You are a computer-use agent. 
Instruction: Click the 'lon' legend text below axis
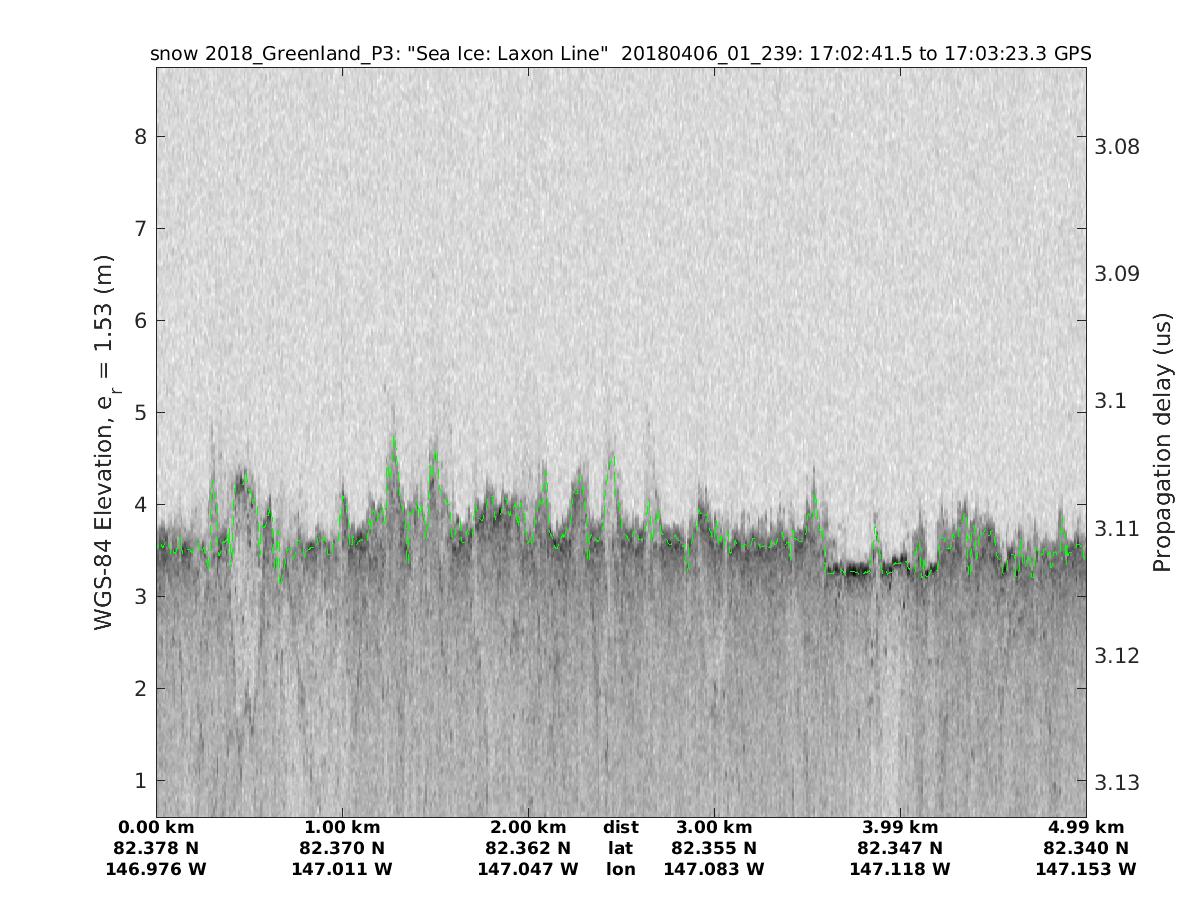(620, 869)
